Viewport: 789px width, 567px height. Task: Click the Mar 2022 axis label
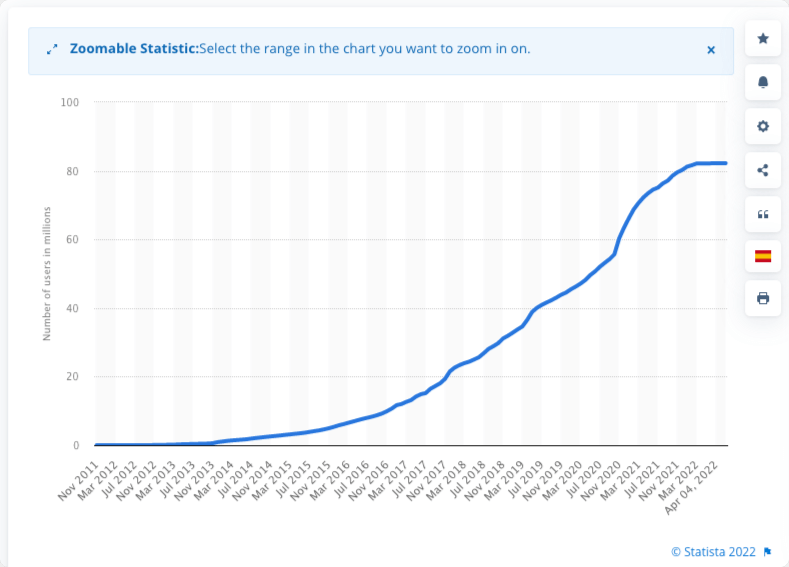pos(679,480)
